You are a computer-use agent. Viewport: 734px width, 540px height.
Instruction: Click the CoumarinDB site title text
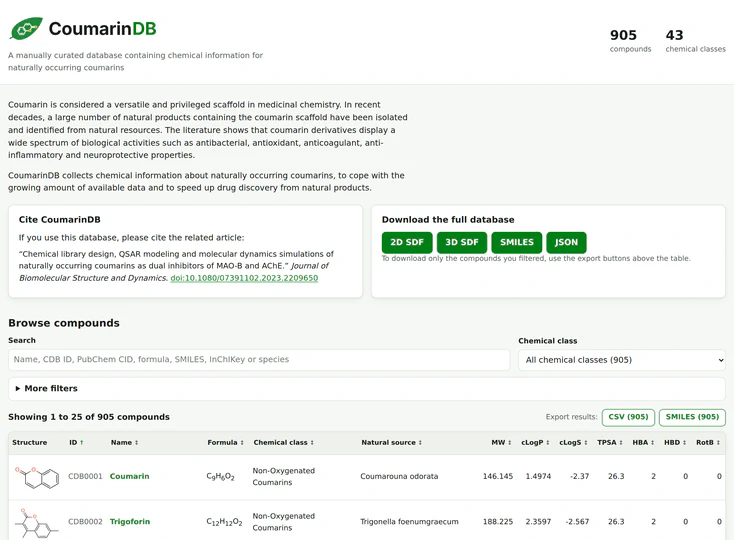point(103,29)
